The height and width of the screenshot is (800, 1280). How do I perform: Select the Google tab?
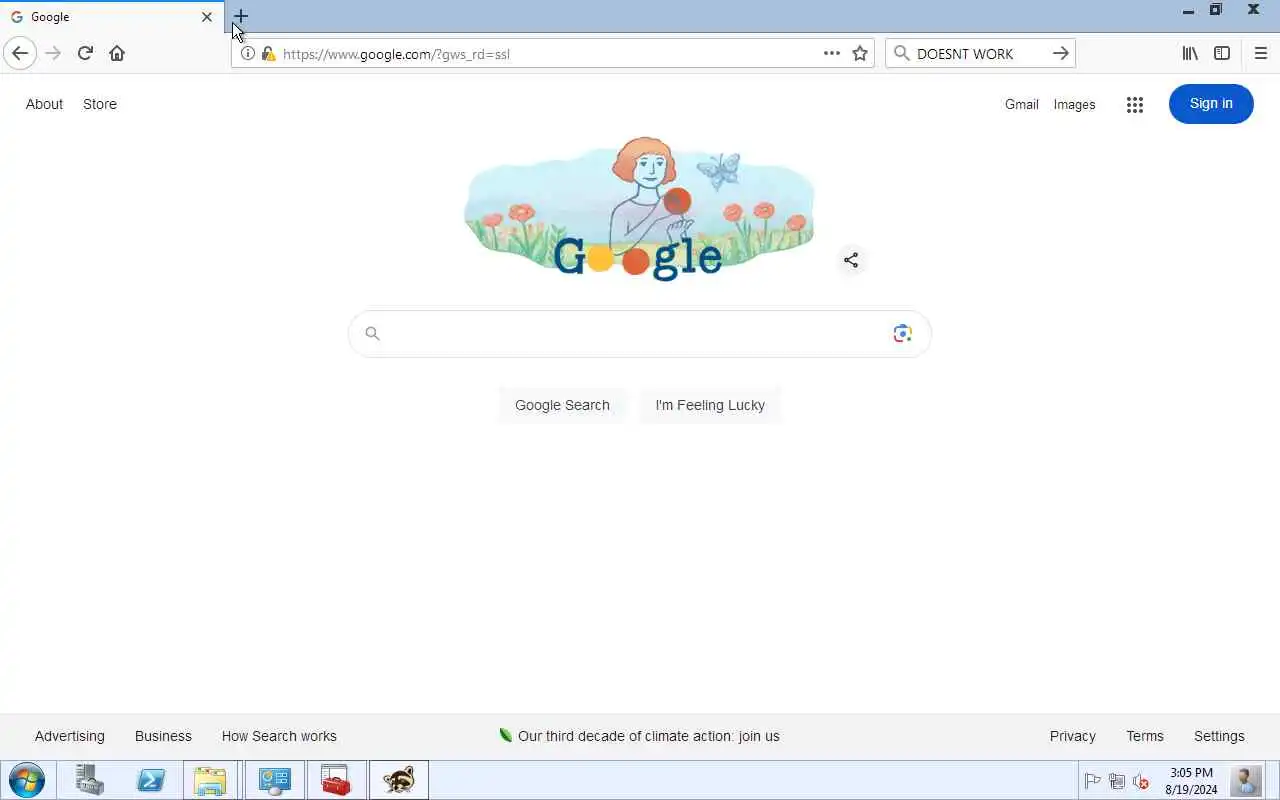click(x=112, y=17)
